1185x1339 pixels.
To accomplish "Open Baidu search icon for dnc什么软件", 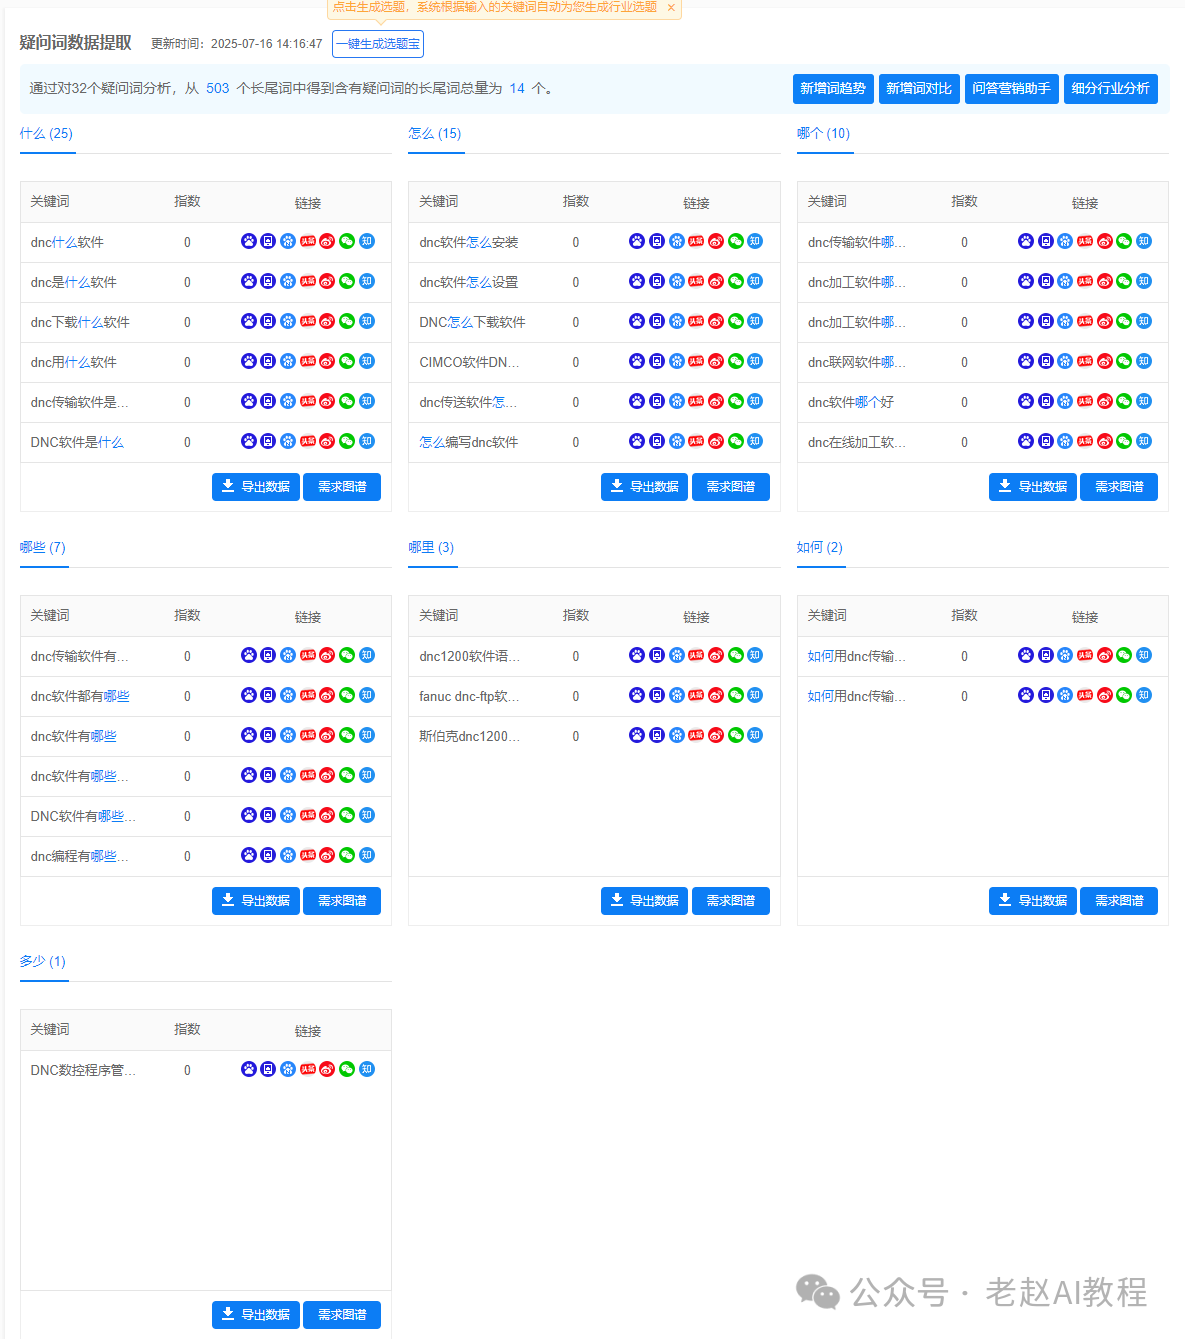I will click(248, 241).
